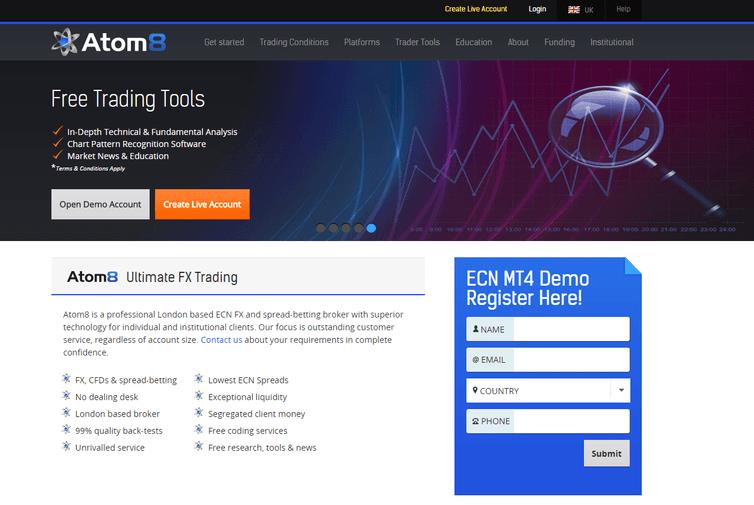Click the 'Lowest ECN Spreads' text

pyautogui.click(x=248, y=380)
